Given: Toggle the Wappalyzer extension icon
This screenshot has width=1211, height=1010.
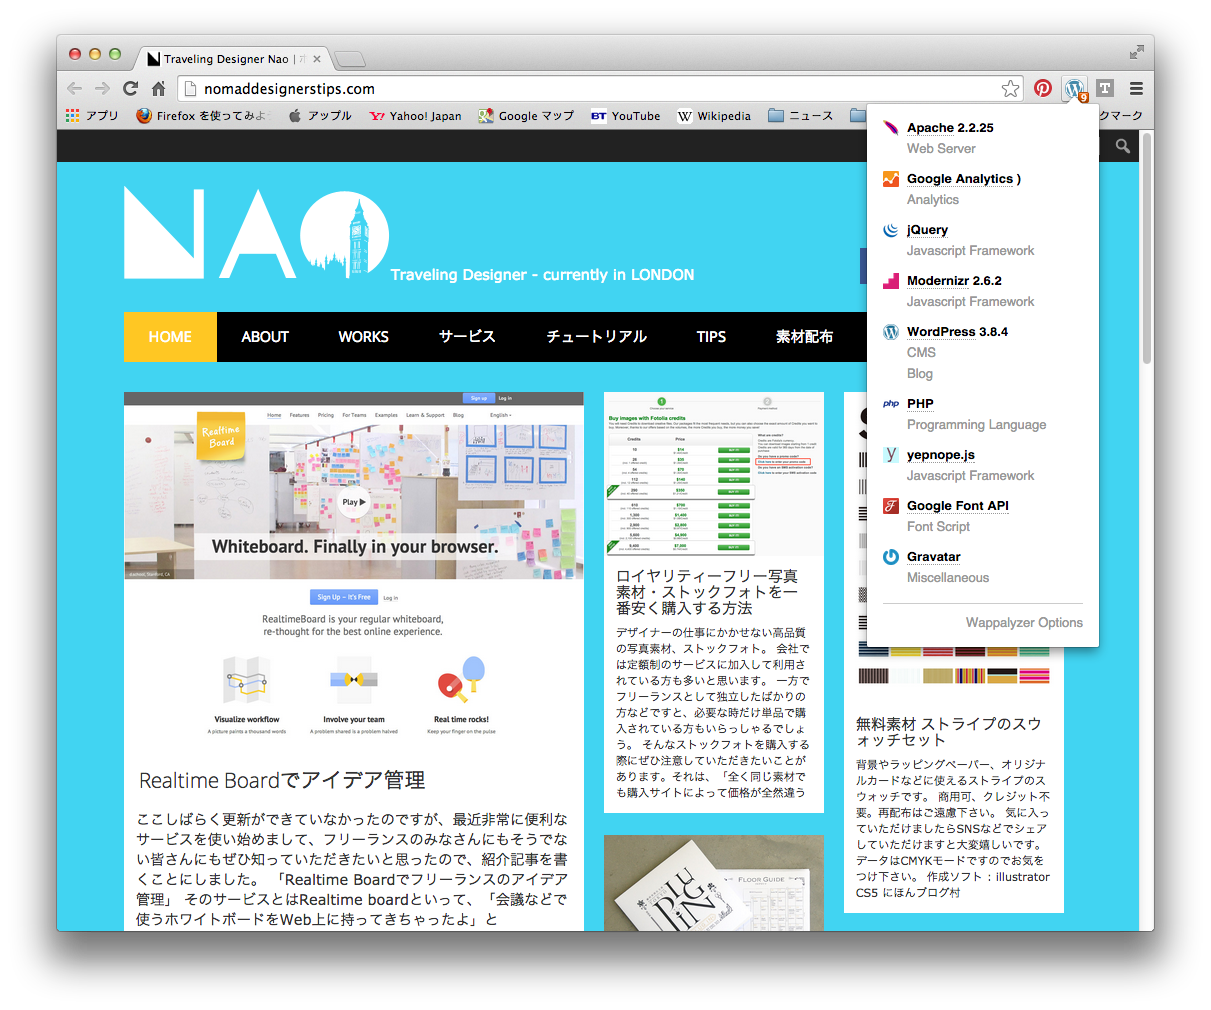Looking at the screenshot, I should [x=1075, y=89].
